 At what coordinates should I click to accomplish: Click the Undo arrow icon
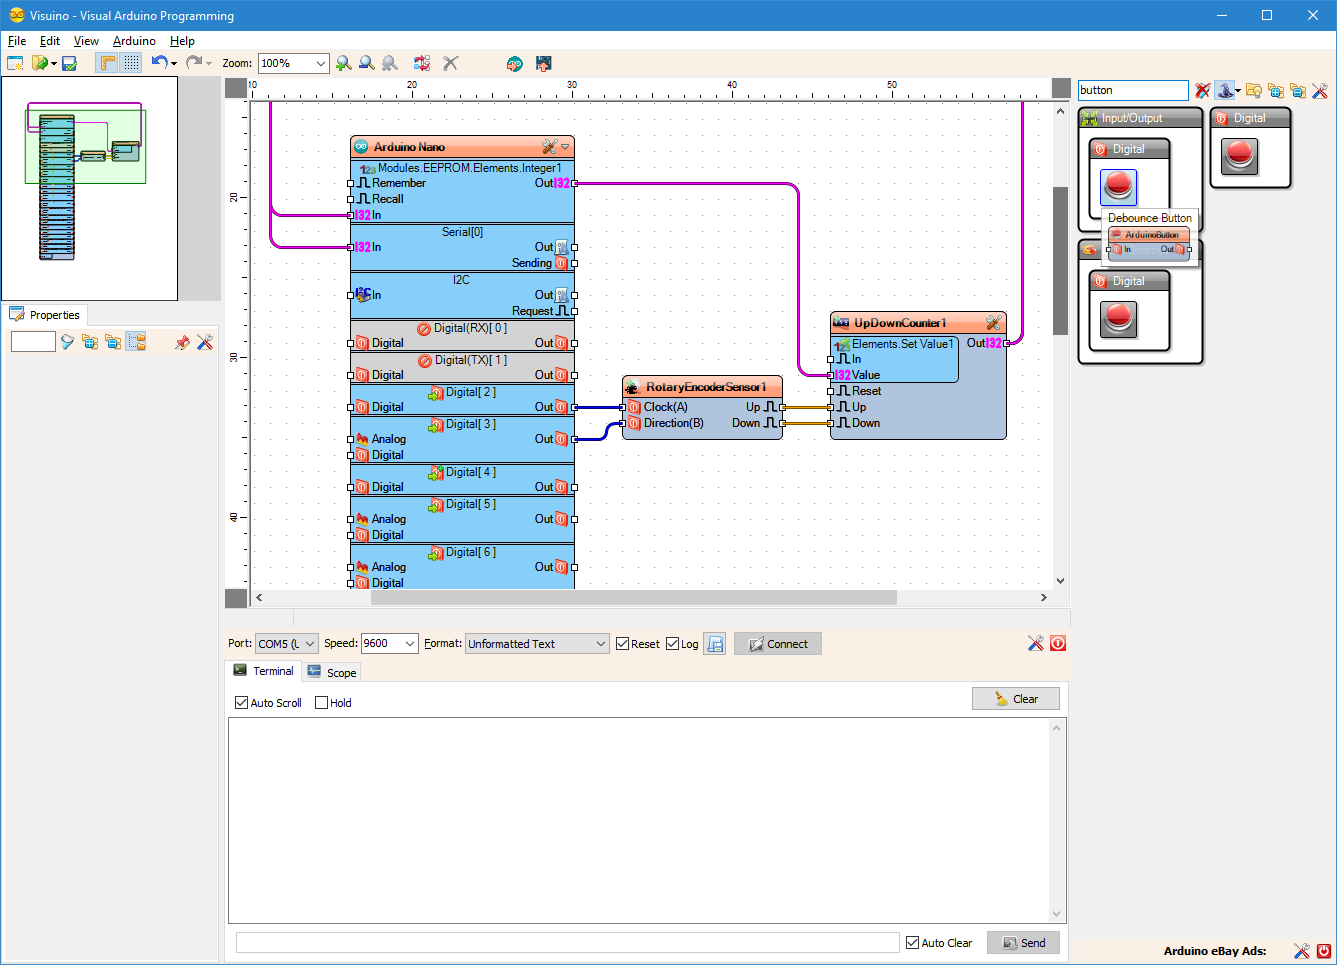(x=158, y=62)
